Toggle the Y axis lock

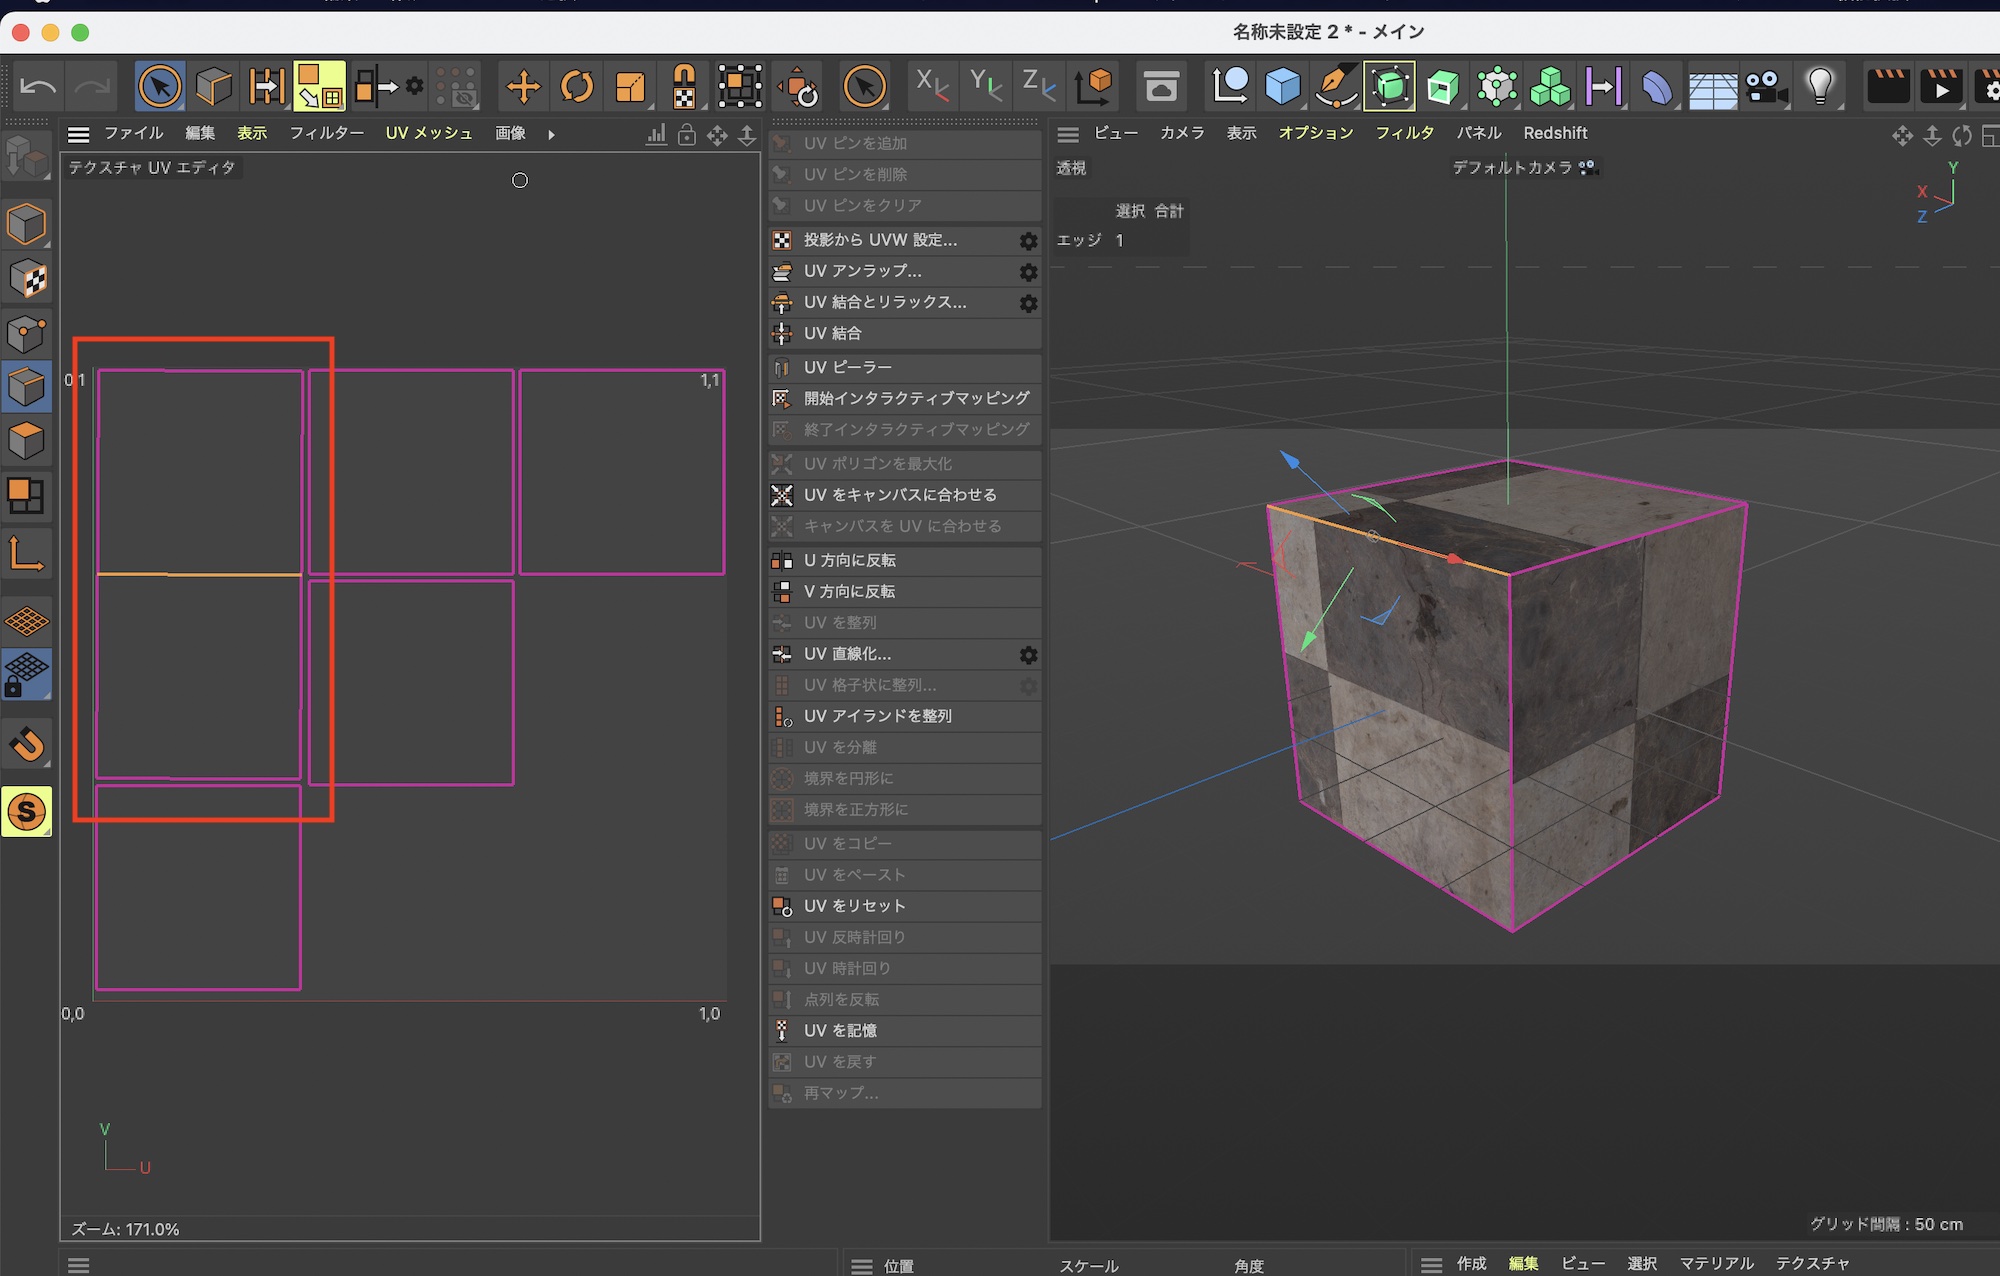coord(986,87)
